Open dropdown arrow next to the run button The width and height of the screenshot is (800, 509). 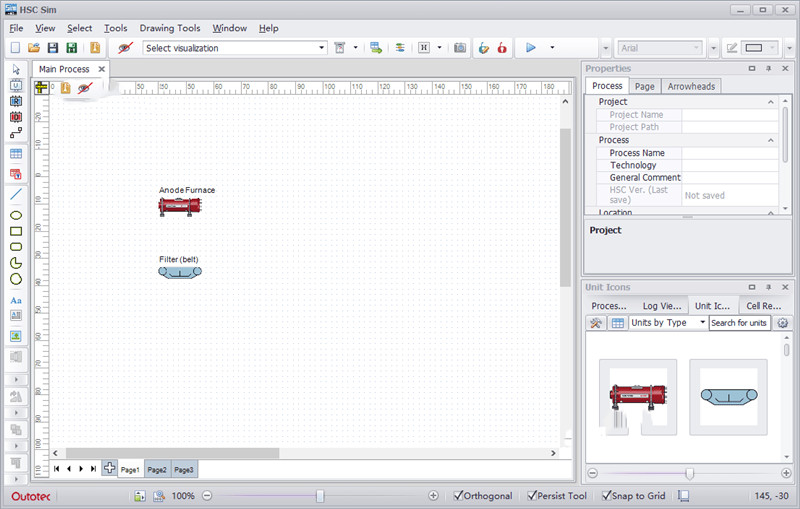pos(552,48)
